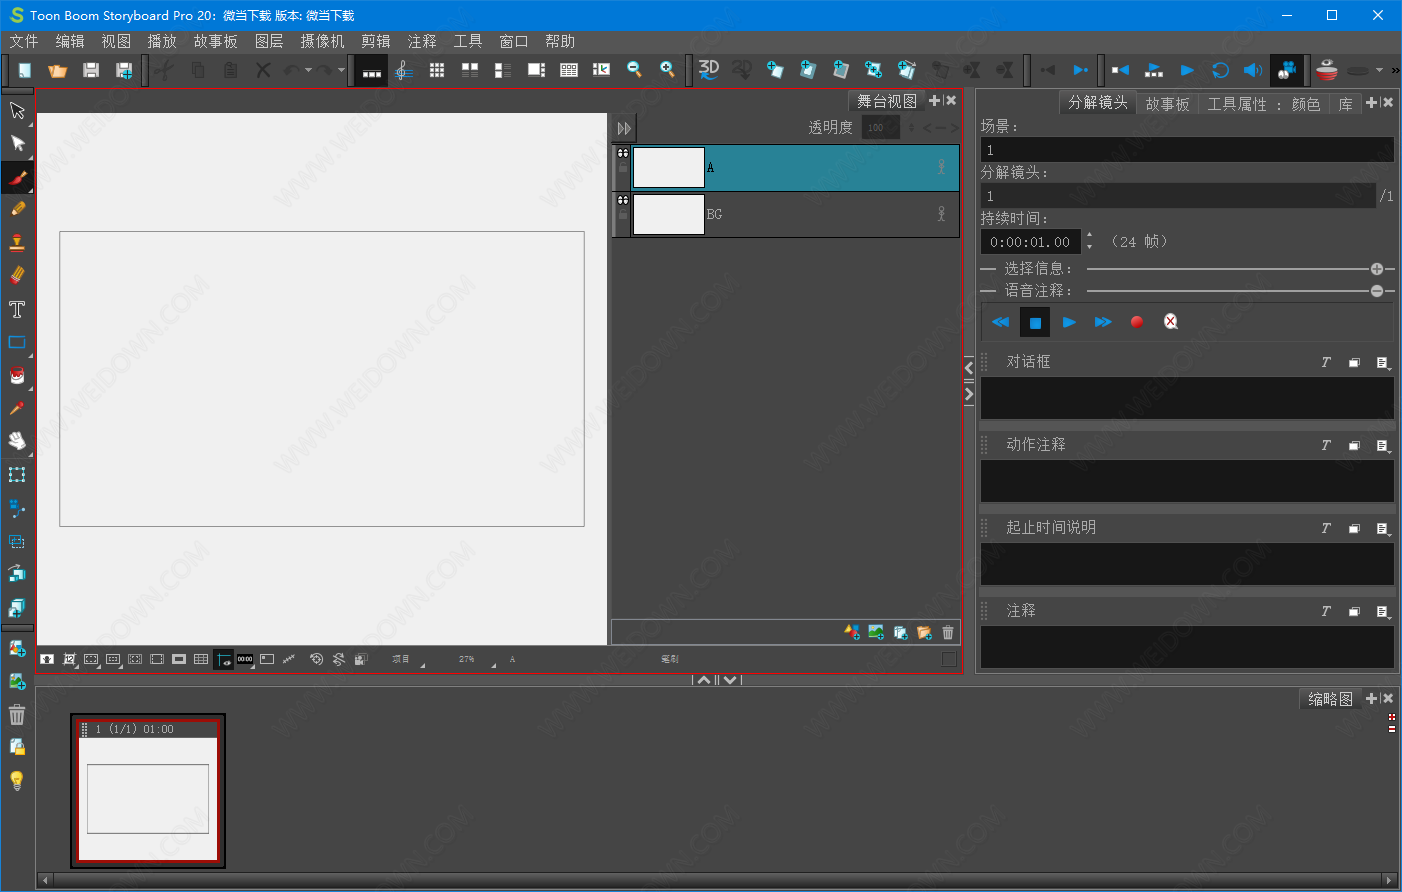
Task: Open the redo dropdown arrow
Action: 341,70
